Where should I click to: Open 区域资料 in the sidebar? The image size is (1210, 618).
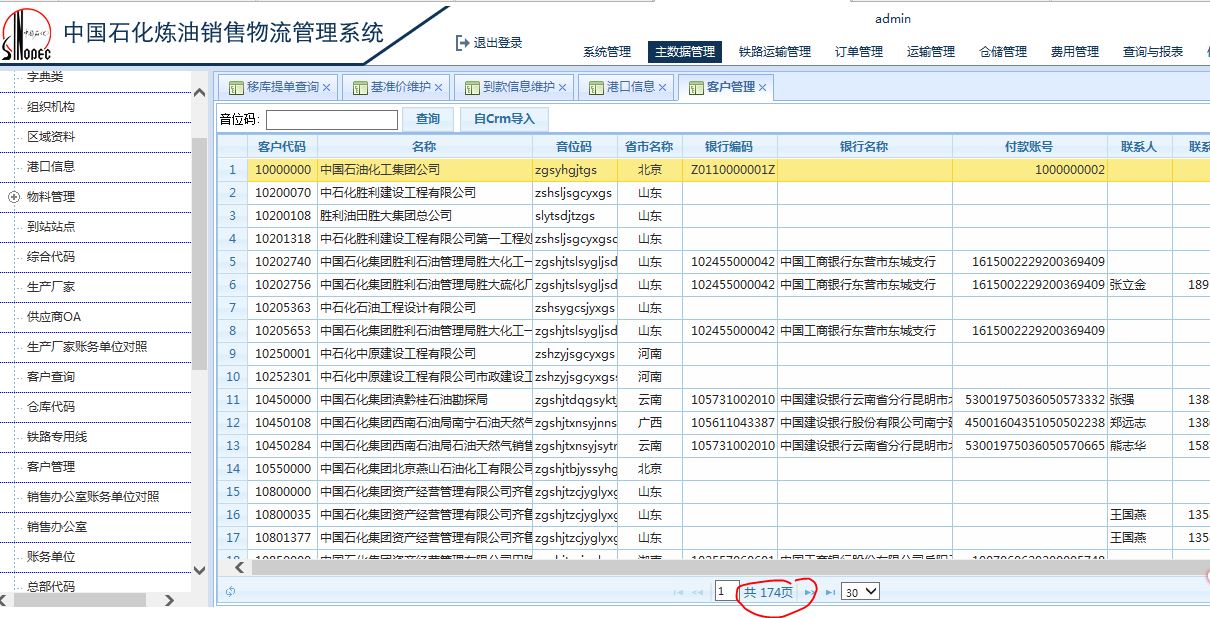click(x=51, y=137)
